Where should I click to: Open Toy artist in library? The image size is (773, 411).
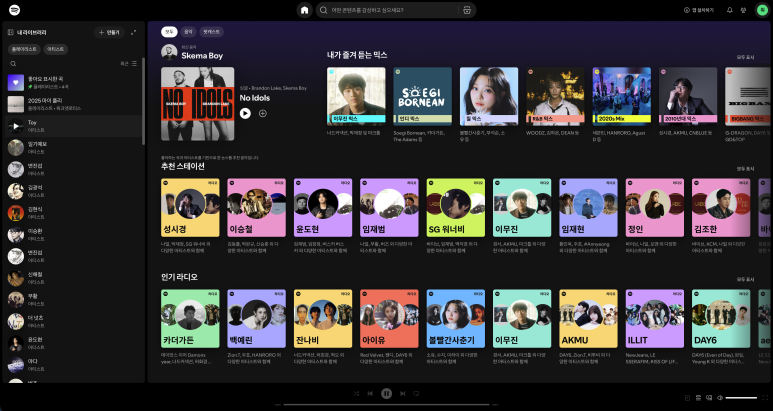[x=73, y=126]
